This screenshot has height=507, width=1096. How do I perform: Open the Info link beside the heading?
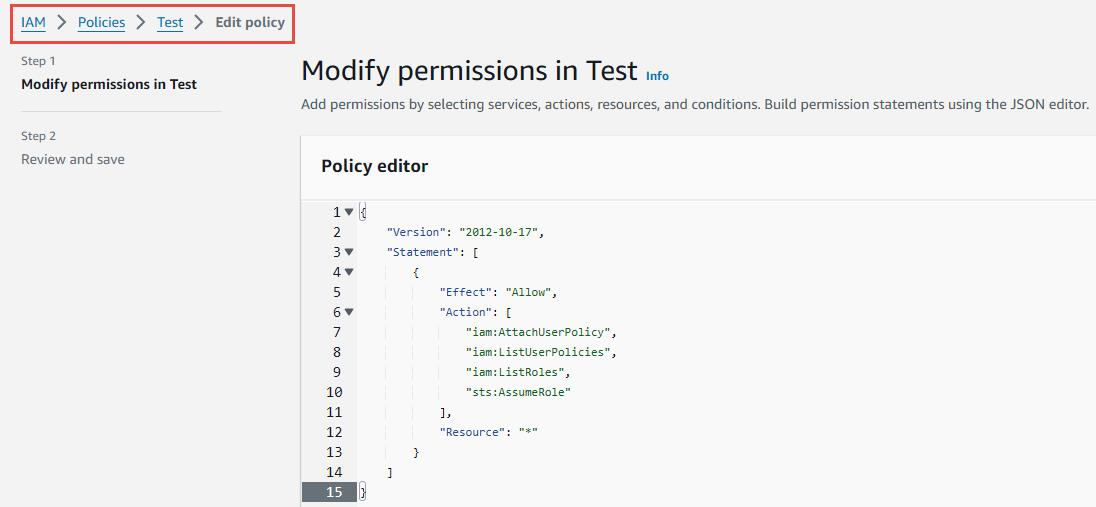click(657, 76)
